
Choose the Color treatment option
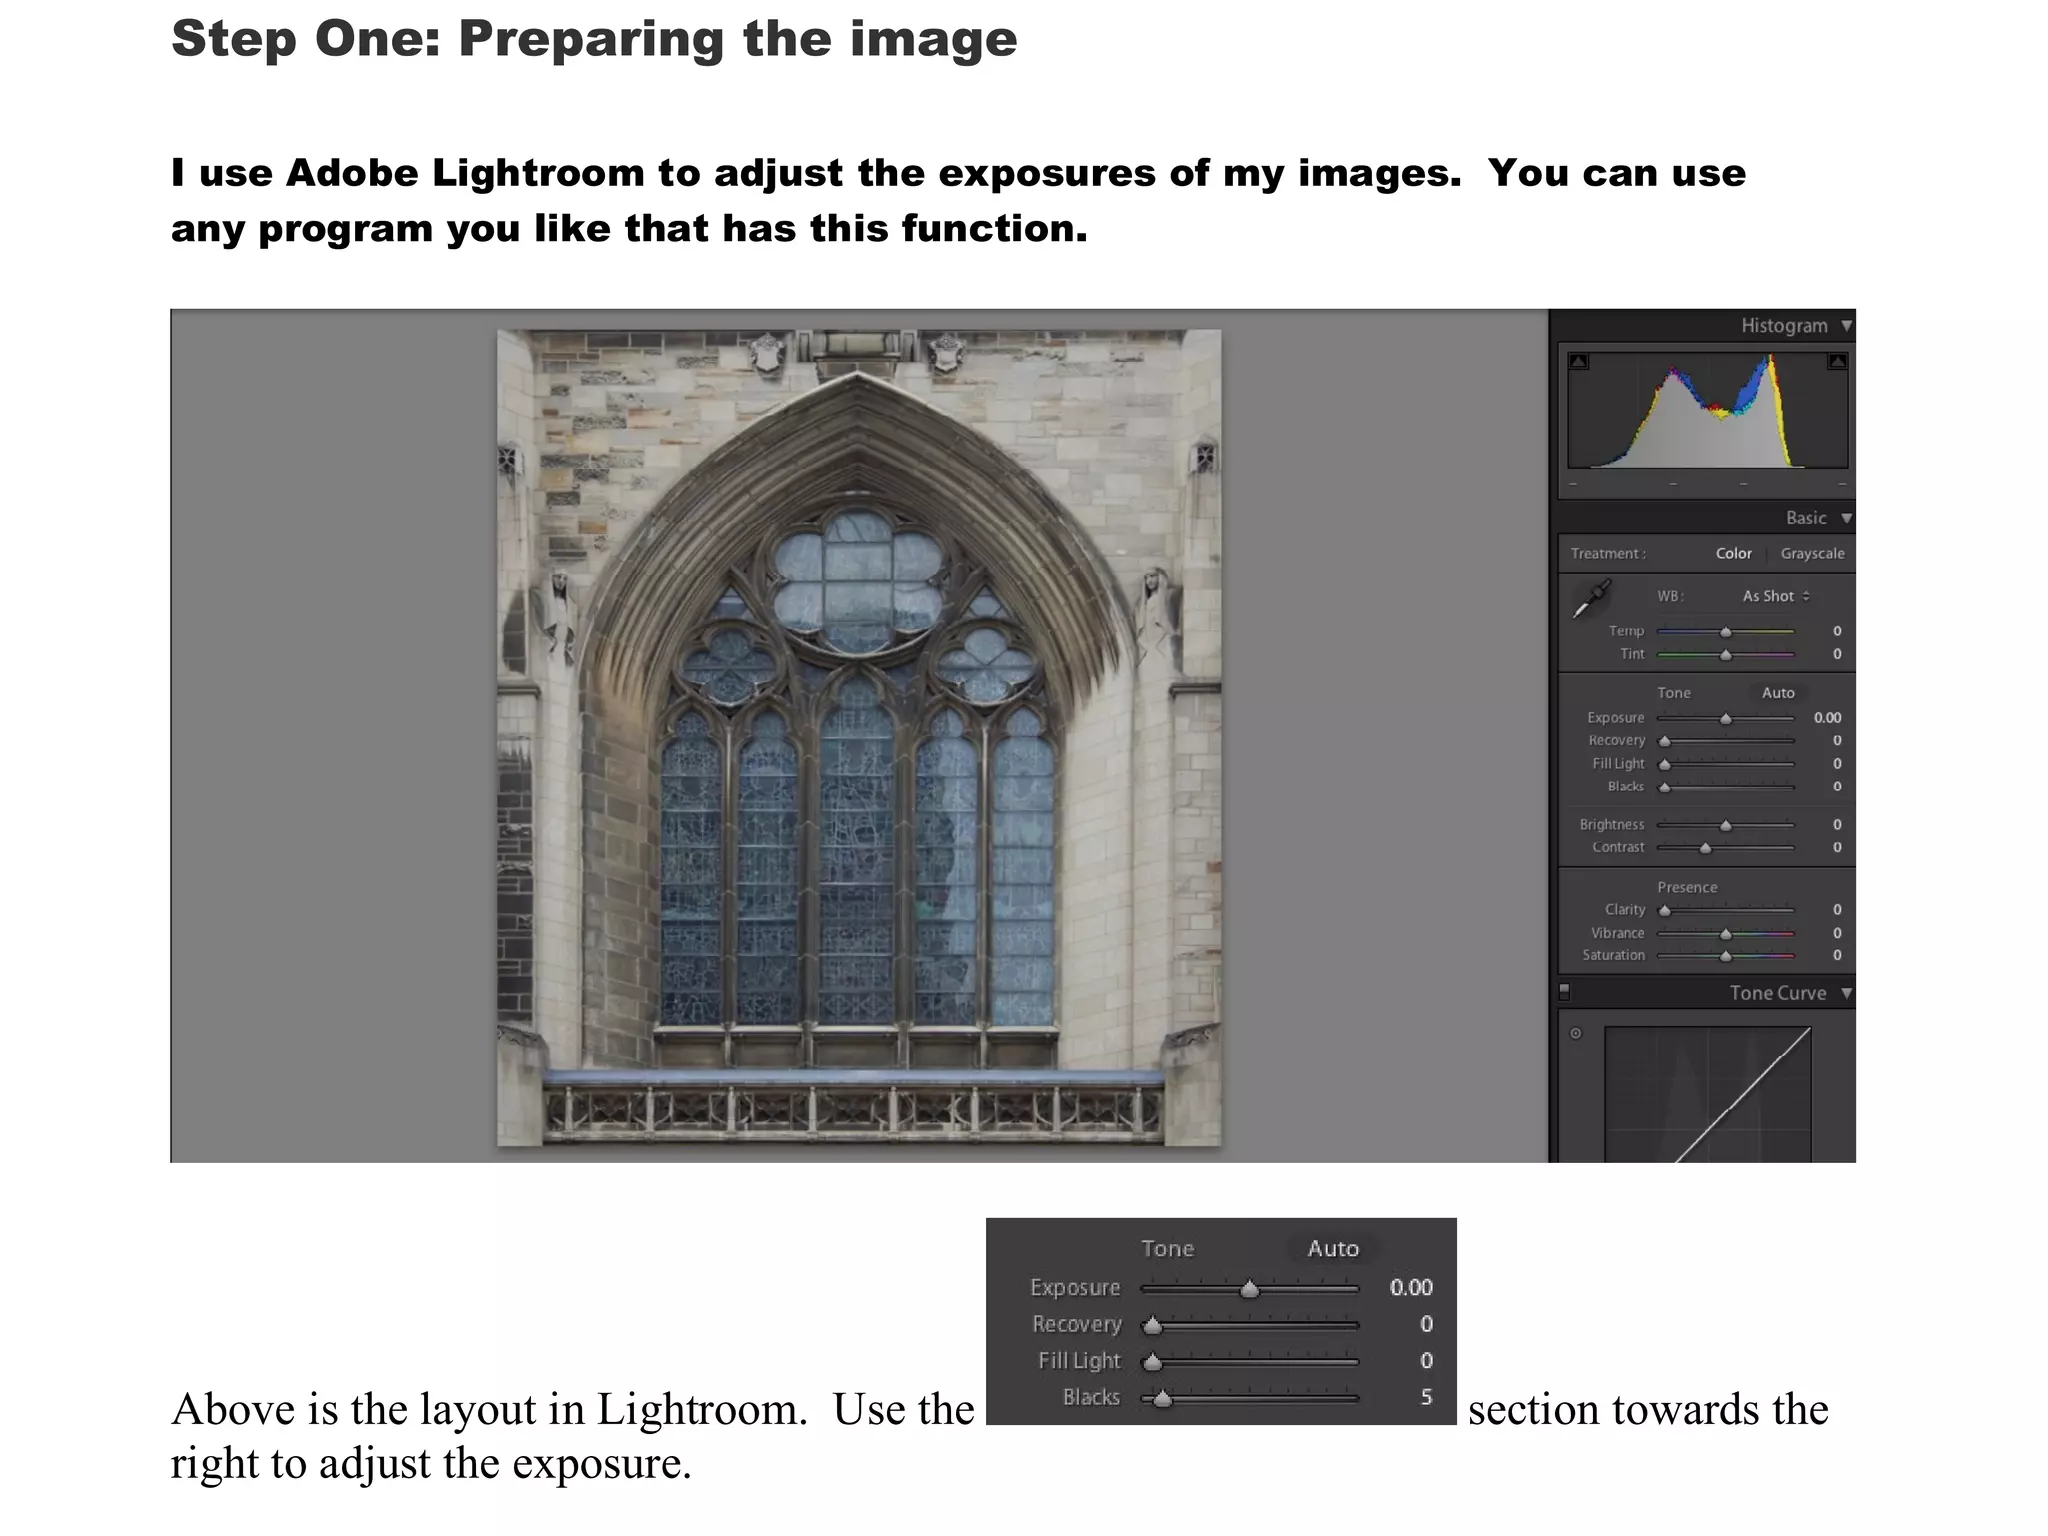1733,553
